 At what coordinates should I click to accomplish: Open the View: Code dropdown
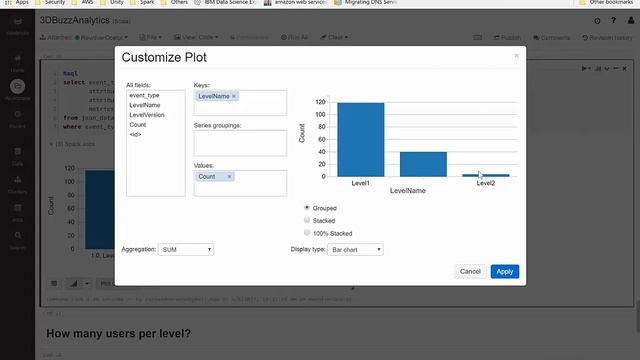196,38
